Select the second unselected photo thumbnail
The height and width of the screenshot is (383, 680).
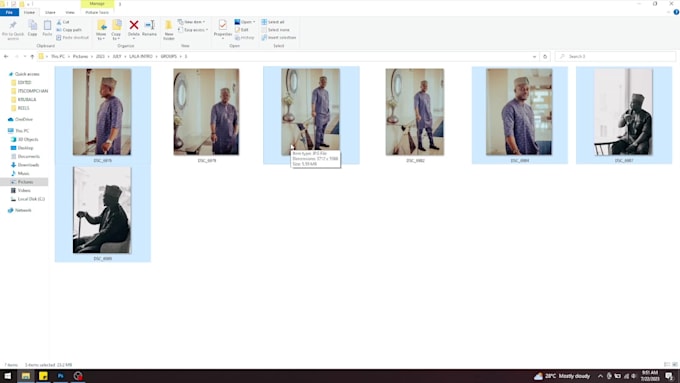point(415,112)
